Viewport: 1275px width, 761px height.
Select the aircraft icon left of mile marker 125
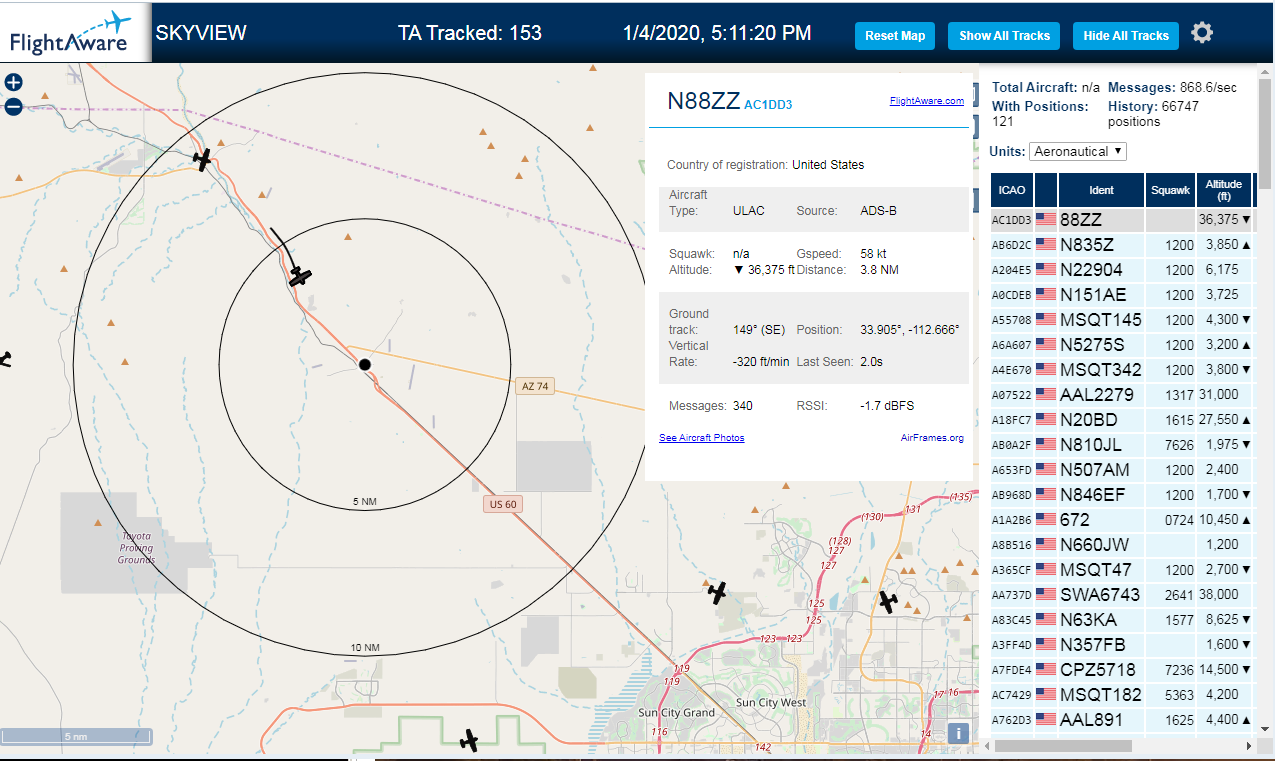[x=717, y=592]
